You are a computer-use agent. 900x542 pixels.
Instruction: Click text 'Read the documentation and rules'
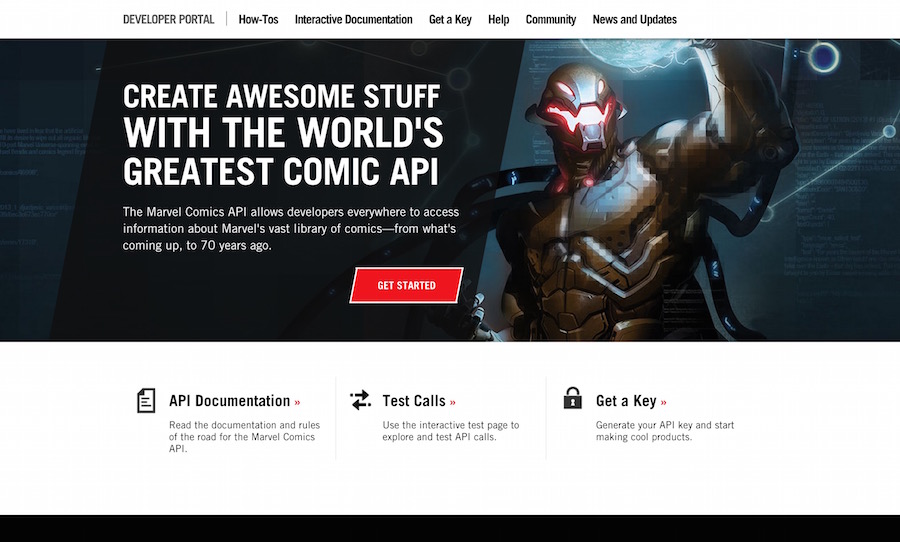click(245, 425)
